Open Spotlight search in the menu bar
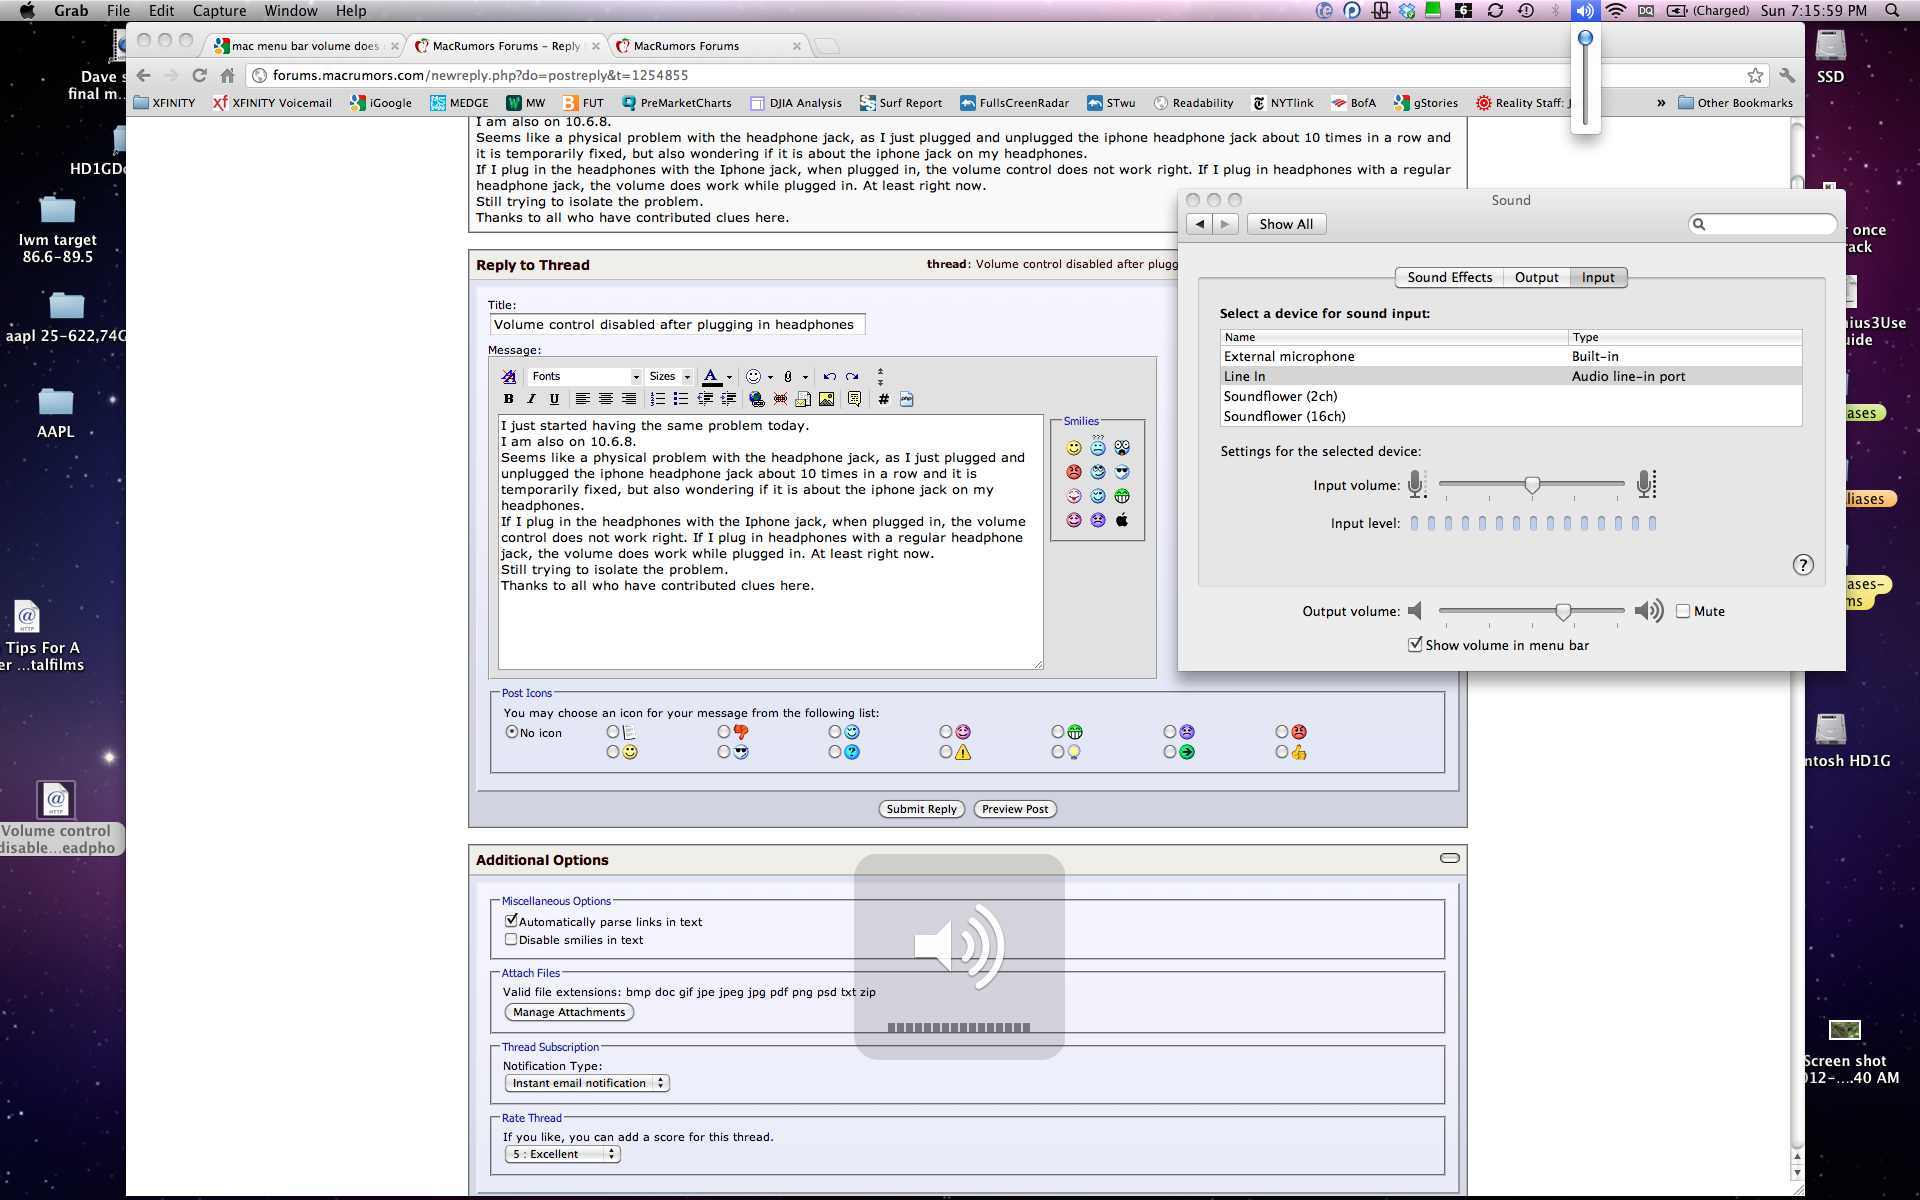The width and height of the screenshot is (1920, 1200). 1891,10
